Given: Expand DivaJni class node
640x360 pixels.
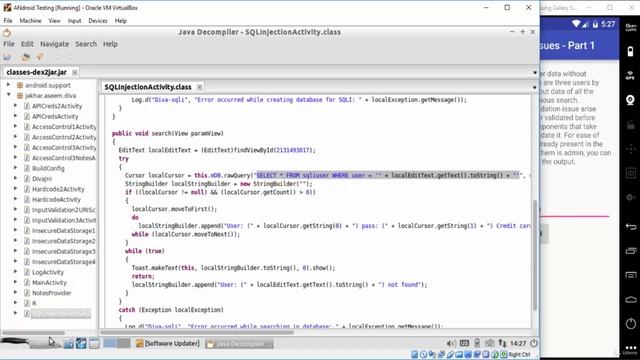Looking at the screenshot, I should pyautogui.click(x=16, y=178).
